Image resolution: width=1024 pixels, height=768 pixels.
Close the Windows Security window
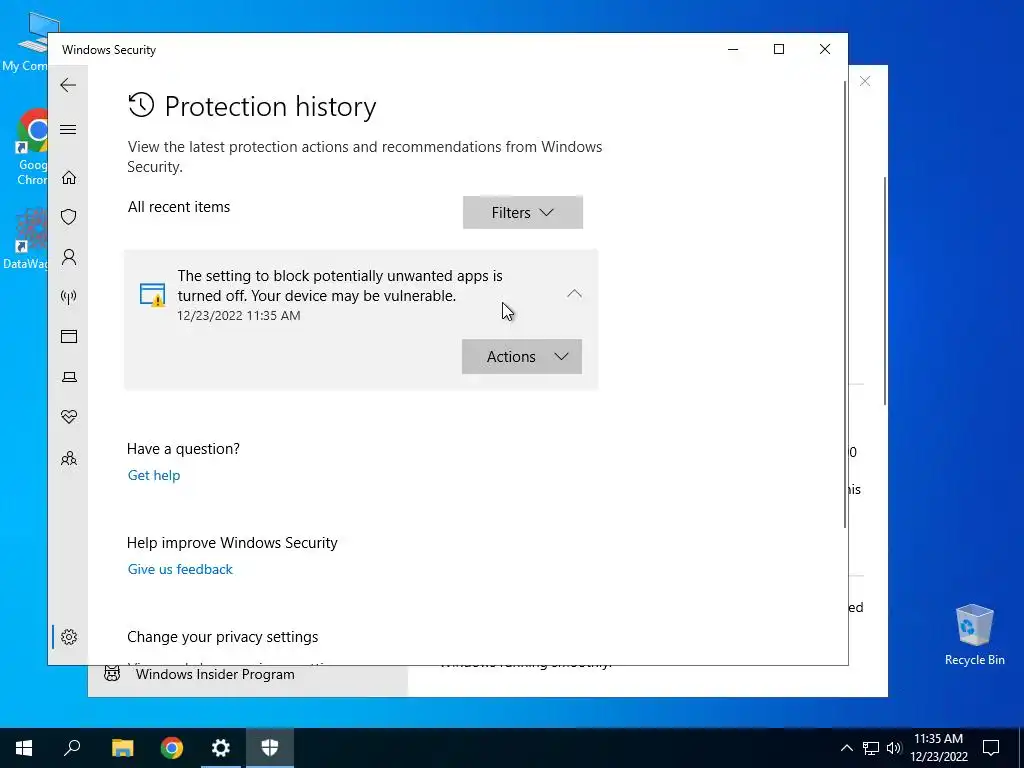[825, 49]
